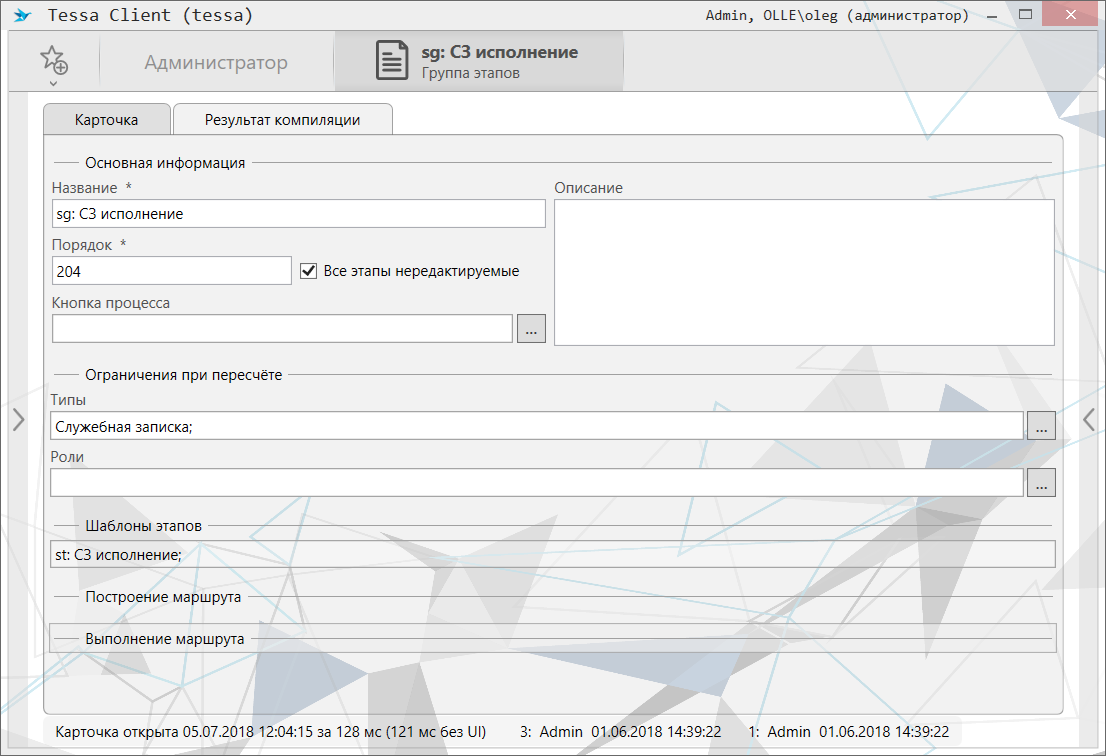Click the Tessa bird logo icon
This screenshot has width=1106, height=756.
[x=22, y=16]
